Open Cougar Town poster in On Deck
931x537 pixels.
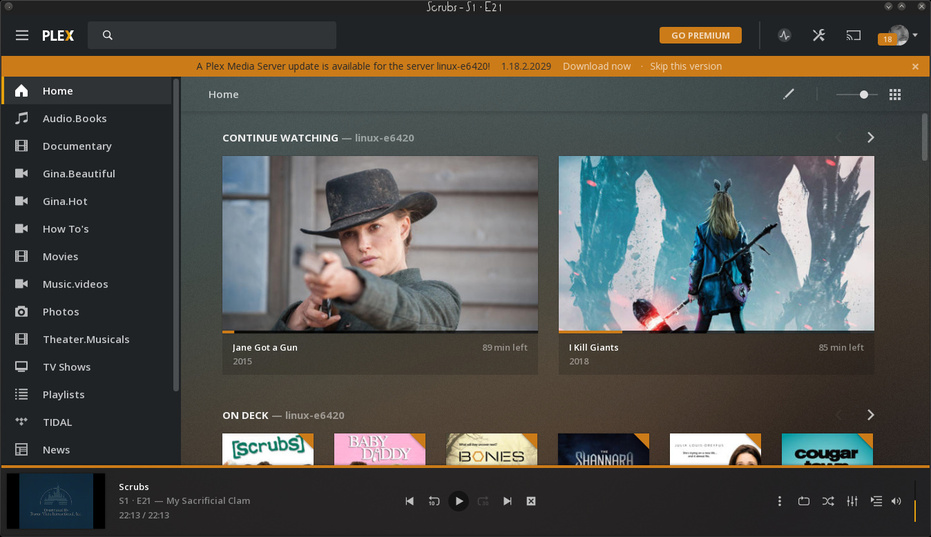tap(827, 449)
